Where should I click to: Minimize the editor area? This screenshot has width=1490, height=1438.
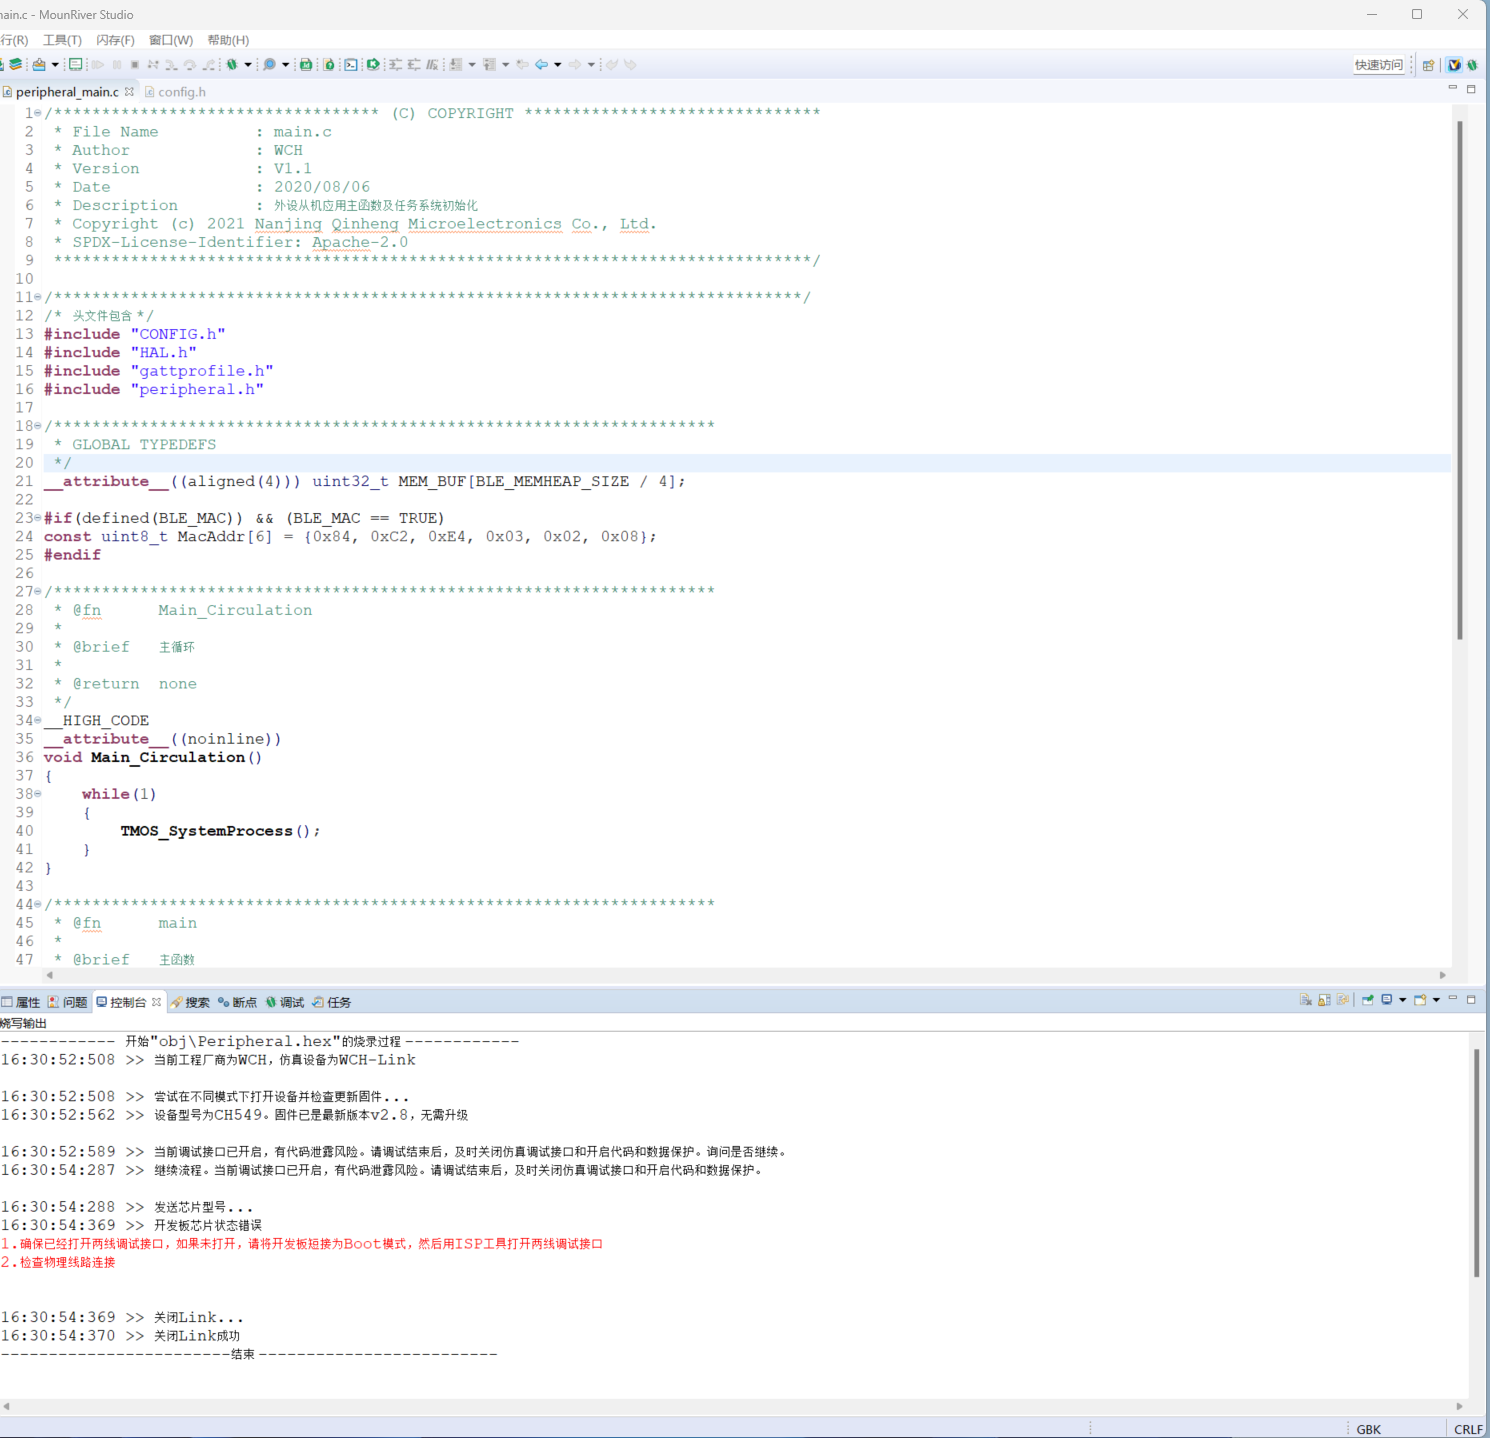[1452, 89]
